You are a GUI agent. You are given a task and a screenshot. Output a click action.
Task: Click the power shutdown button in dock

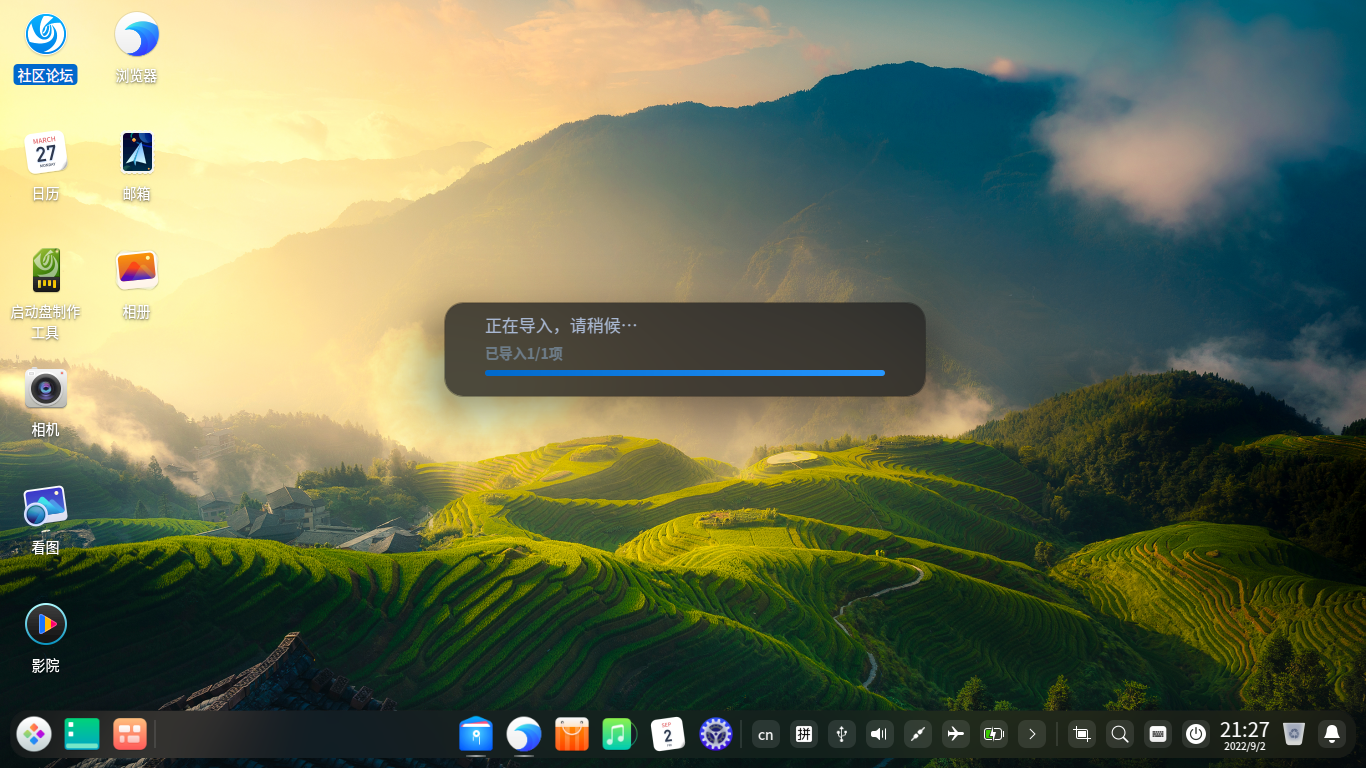coord(1195,734)
